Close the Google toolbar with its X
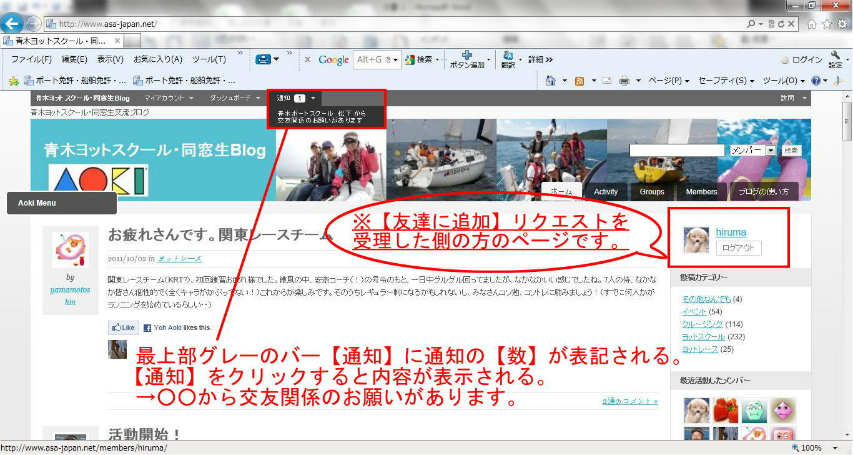The height and width of the screenshot is (455, 853). pos(307,59)
